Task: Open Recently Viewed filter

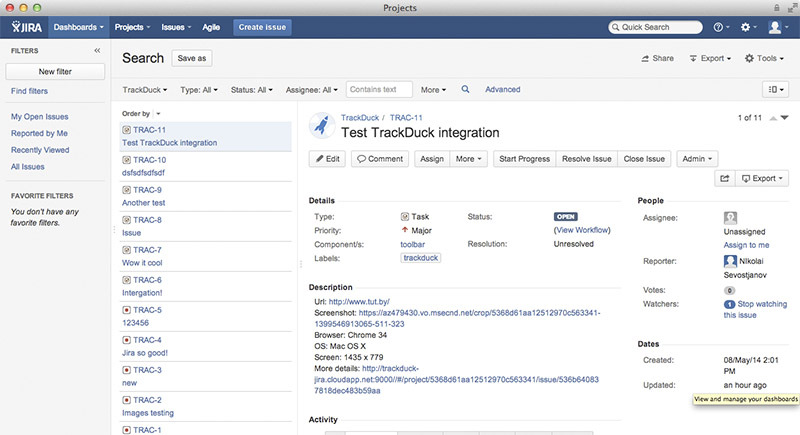Action: pos(40,150)
